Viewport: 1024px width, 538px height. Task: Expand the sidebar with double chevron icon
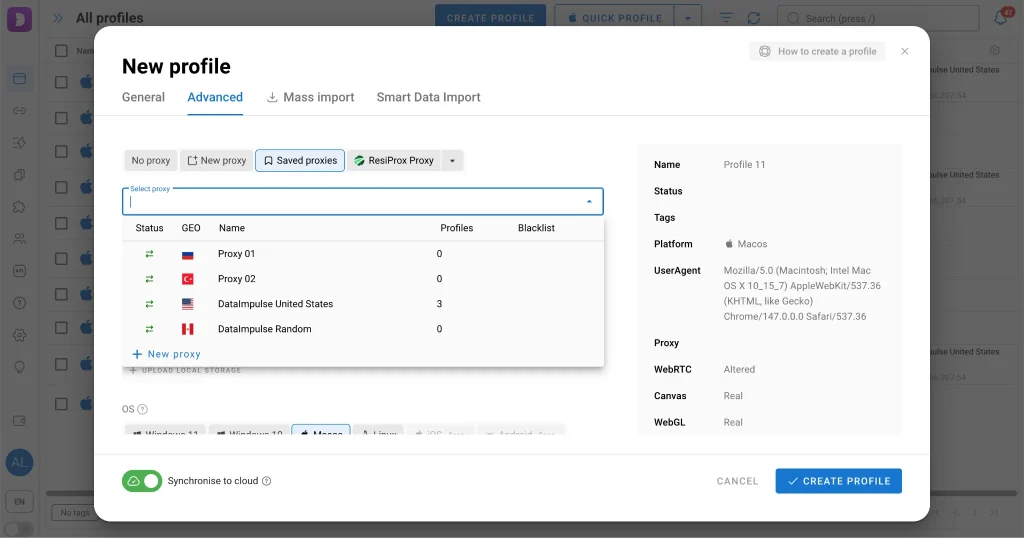coord(57,18)
